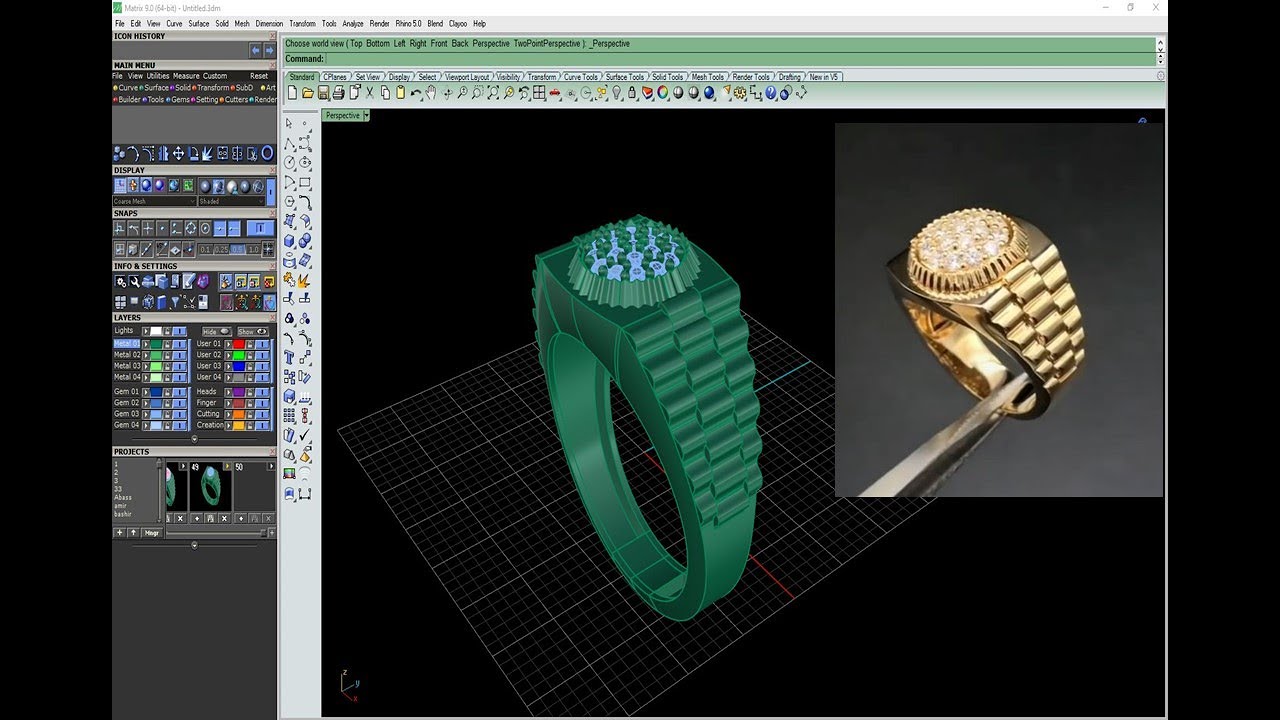
Task: Toggle visibility of Cutting layer
Action: (x=262, y=414)
